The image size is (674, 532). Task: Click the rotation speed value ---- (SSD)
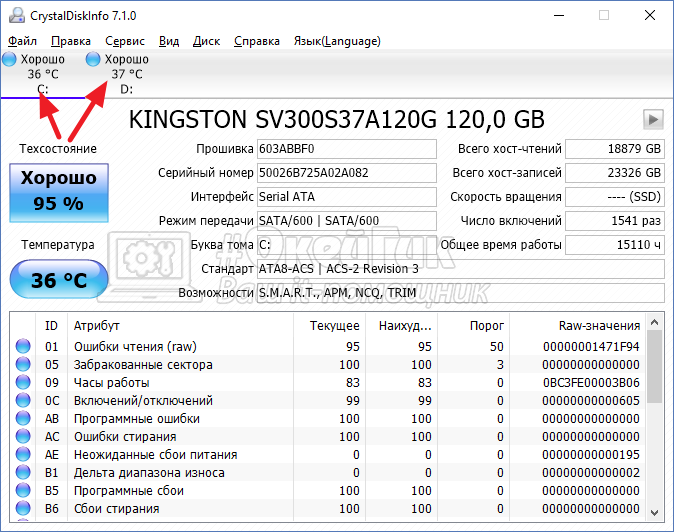[x=615, y=197]
